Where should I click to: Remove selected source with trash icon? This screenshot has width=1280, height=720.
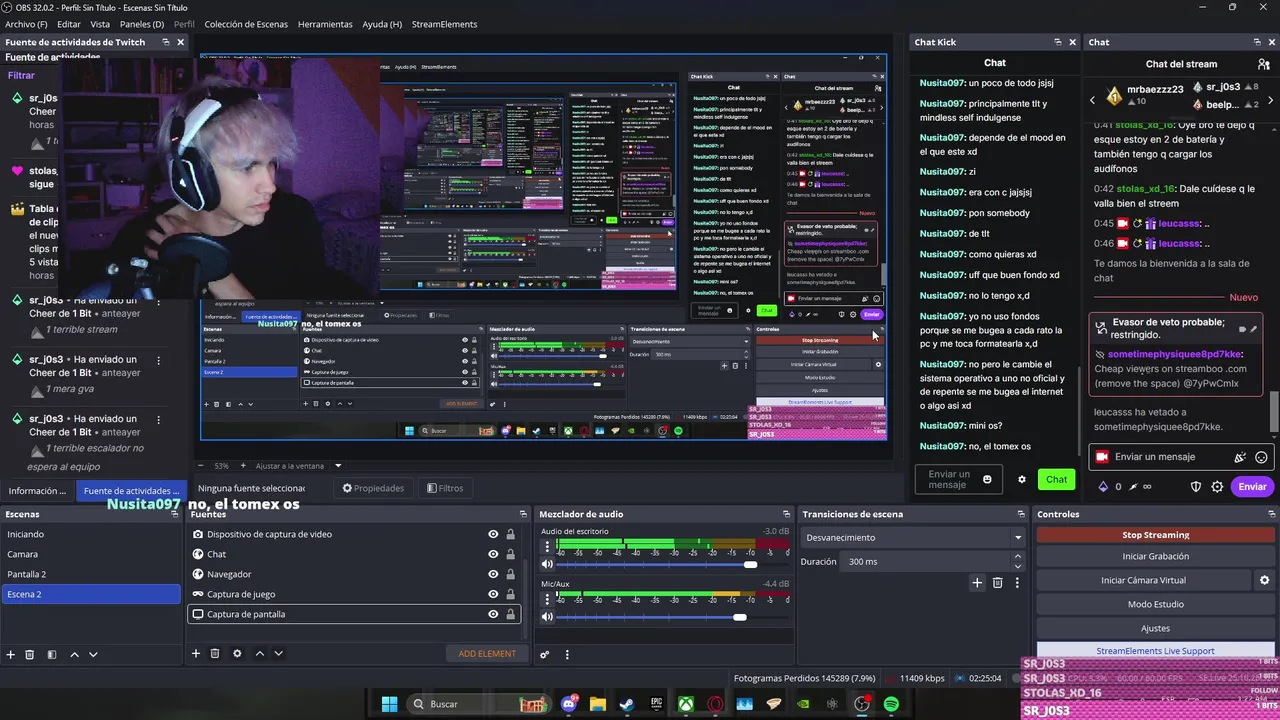[x=215, y=653]
